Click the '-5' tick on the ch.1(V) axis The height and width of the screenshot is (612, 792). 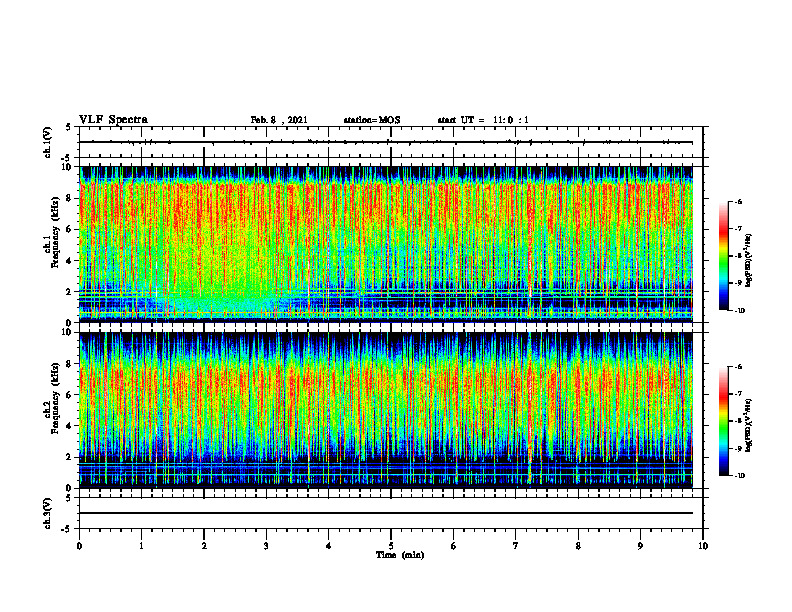pos(67,158)
